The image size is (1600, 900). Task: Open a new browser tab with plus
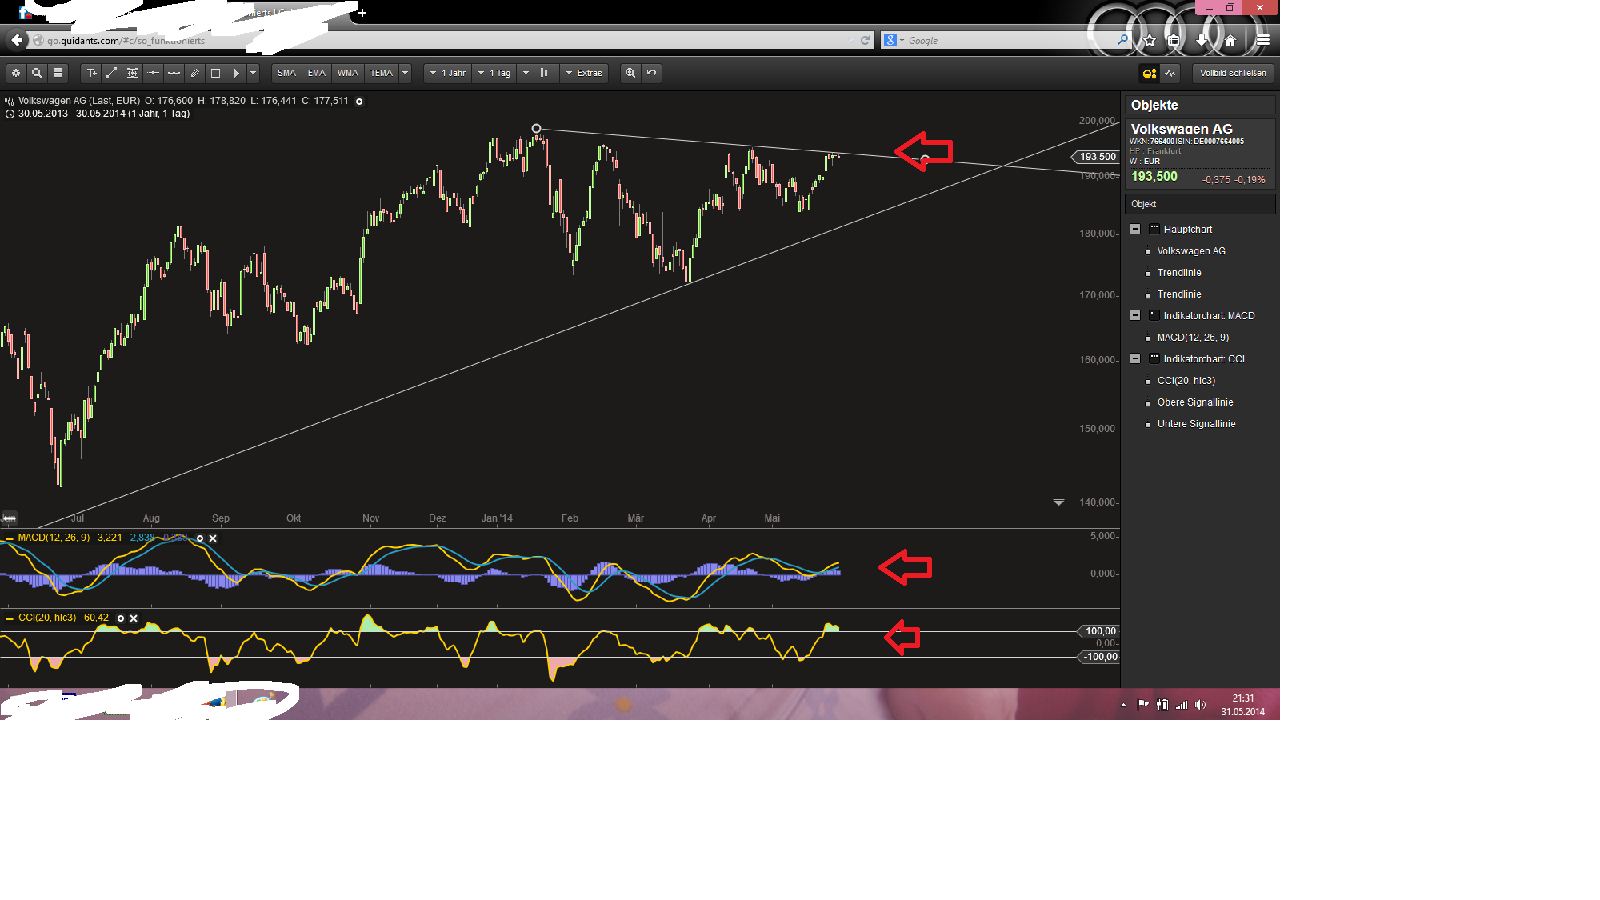362,13
